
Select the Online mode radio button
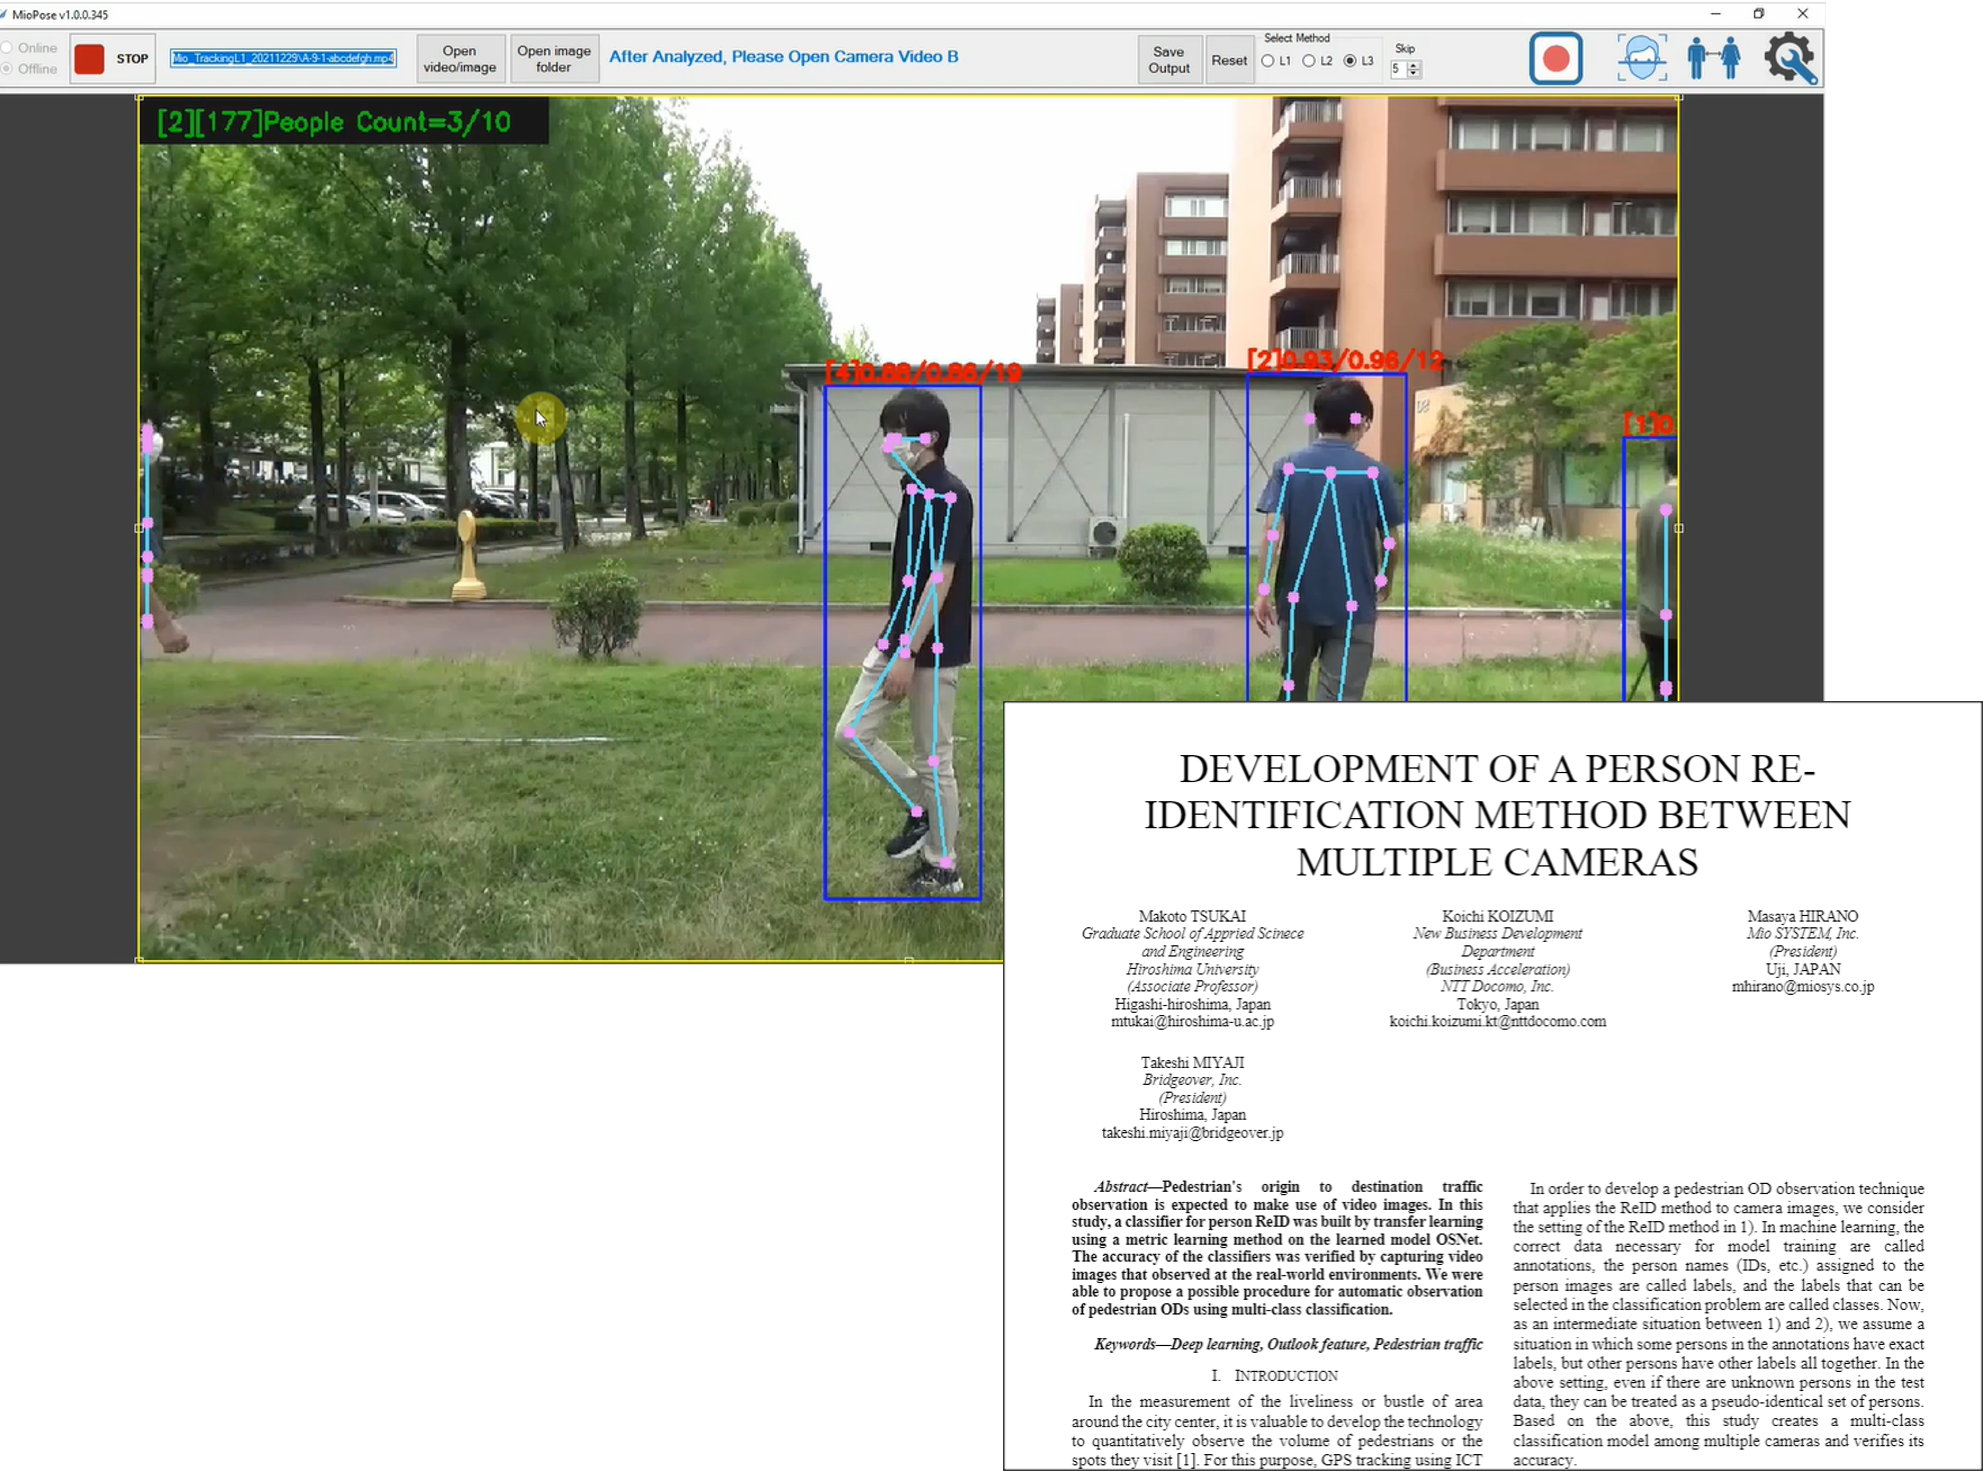[8, 48]
